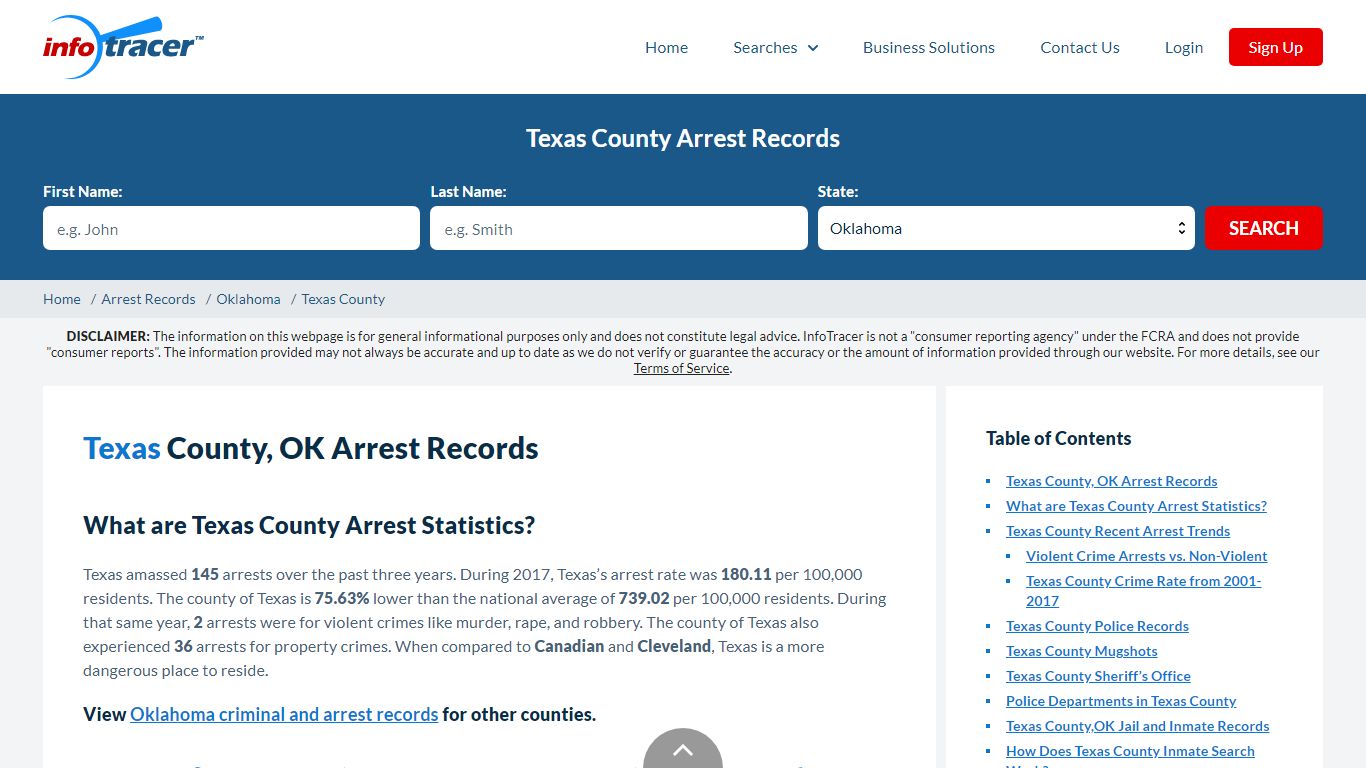This screenshot has width=1366, height=768.
Task: Open the Login page
Action: coord(1183,47)
